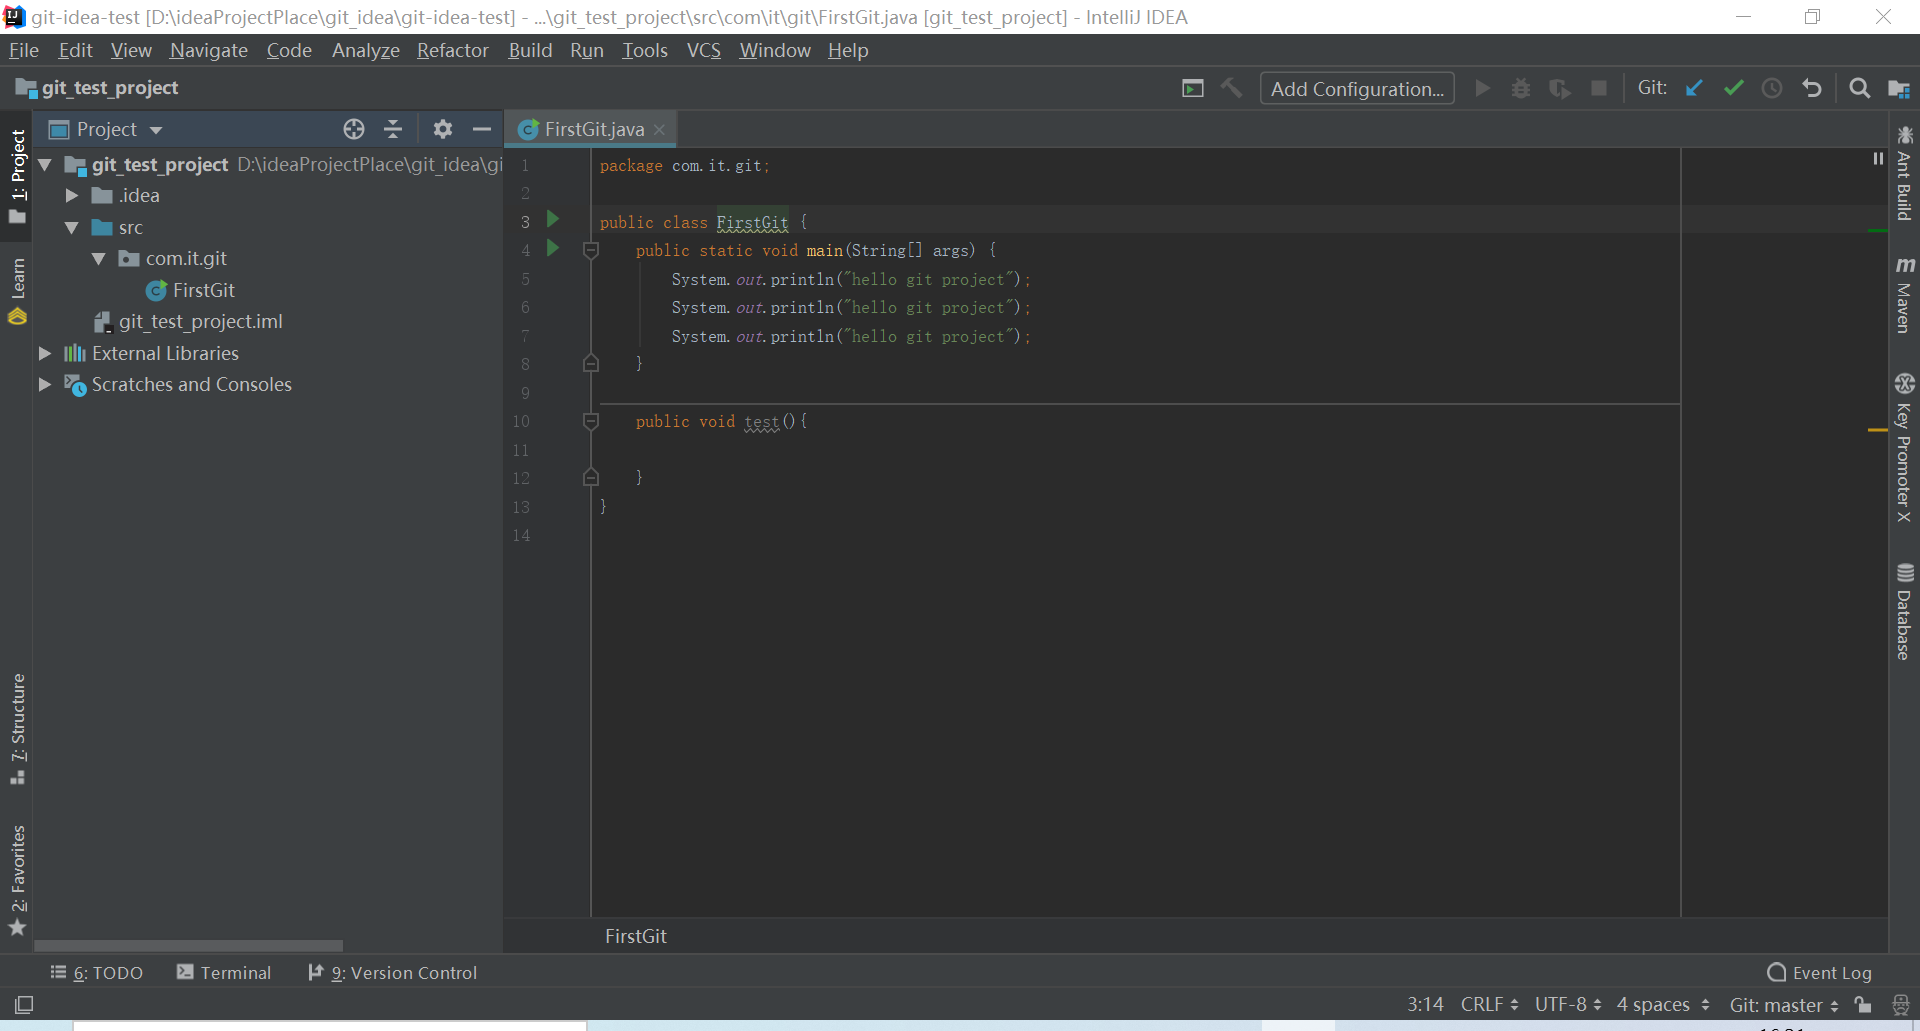Image resolution: width=1920 pixels, height=1031 pixels.
Task: Click locate/scroll from source target icon
Action: (354, 129)
